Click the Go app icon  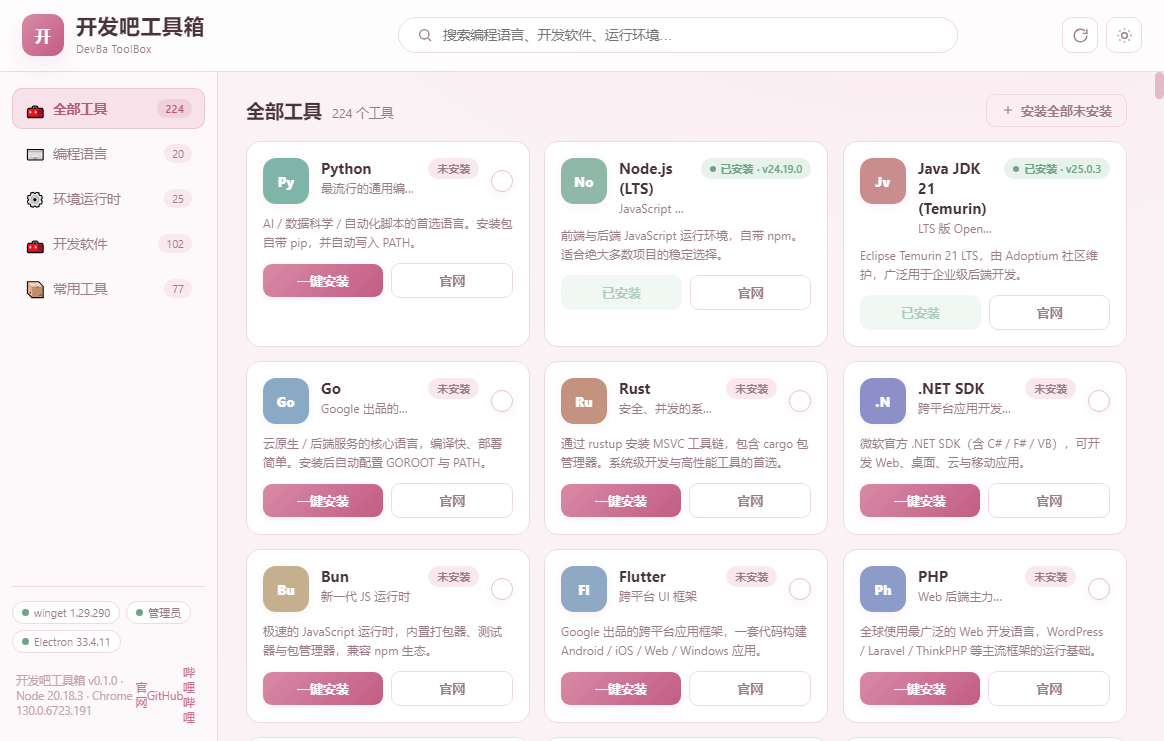click(286, 401)
